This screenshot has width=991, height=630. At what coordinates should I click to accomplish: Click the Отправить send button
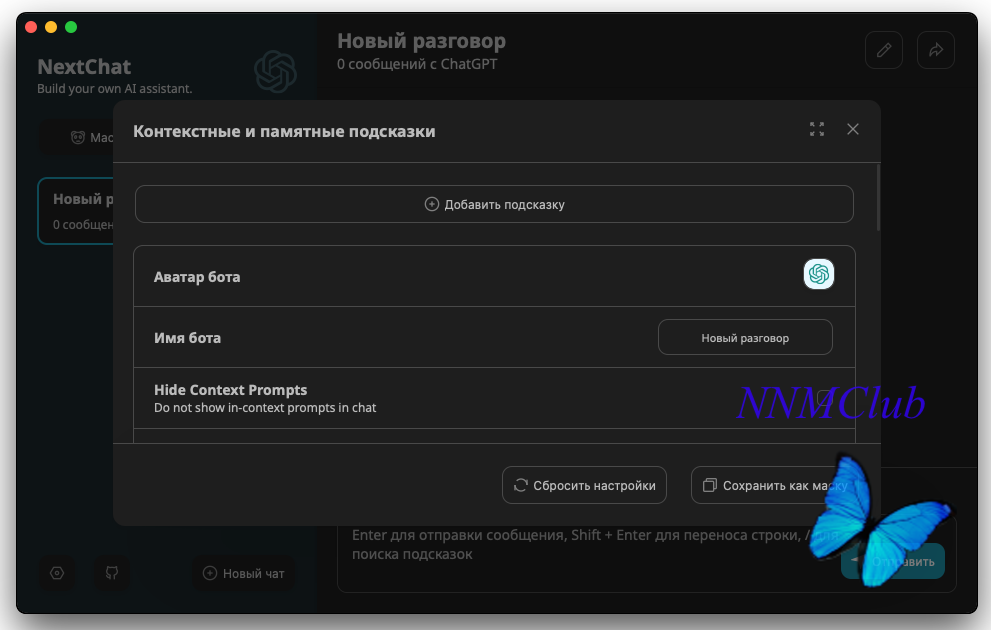tap(892, 561)
